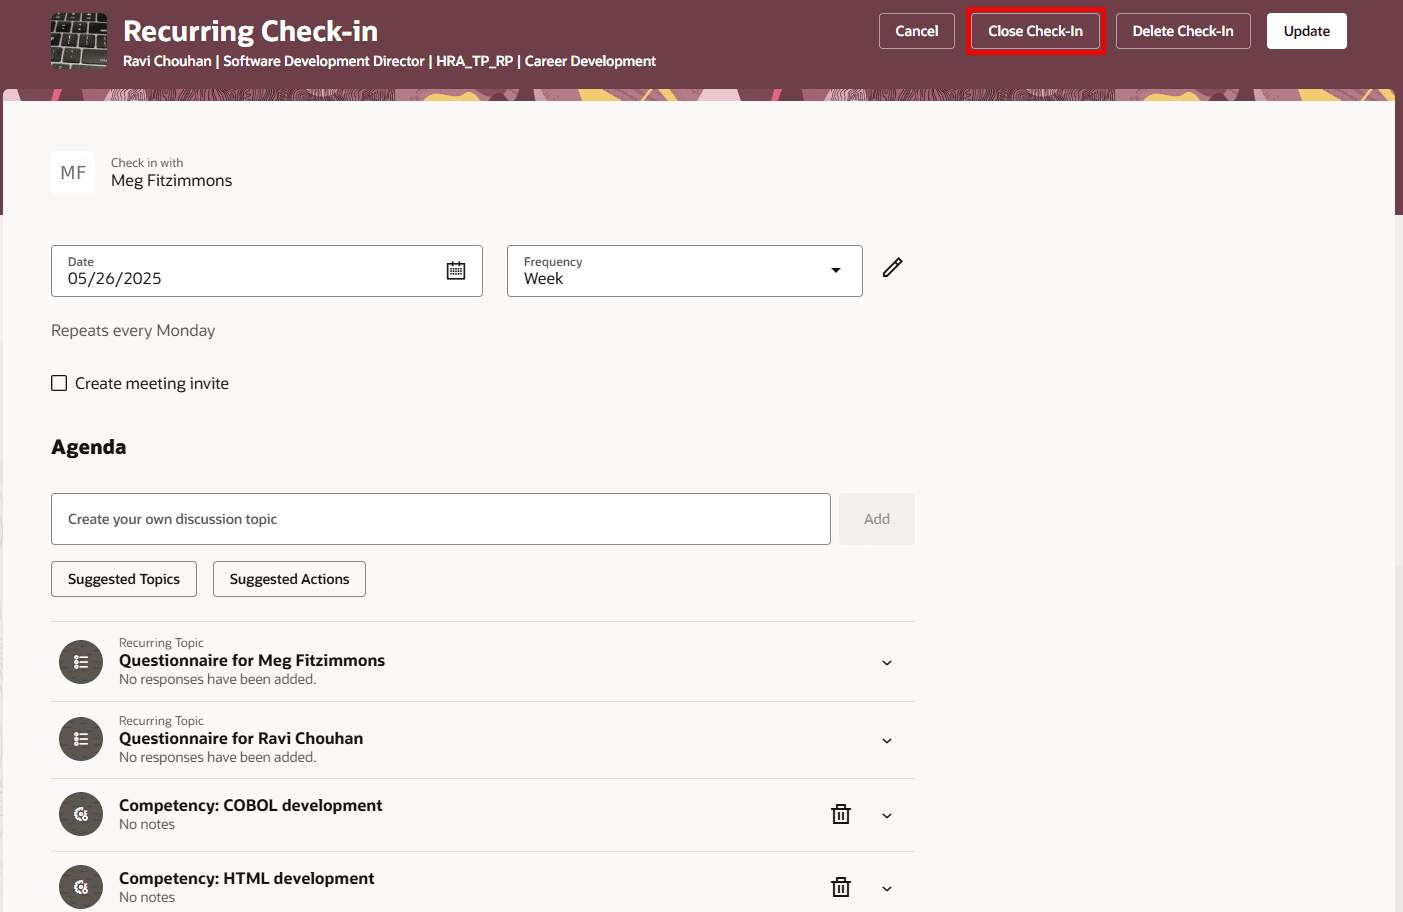Open Suggested Actions

pos(289,579)
